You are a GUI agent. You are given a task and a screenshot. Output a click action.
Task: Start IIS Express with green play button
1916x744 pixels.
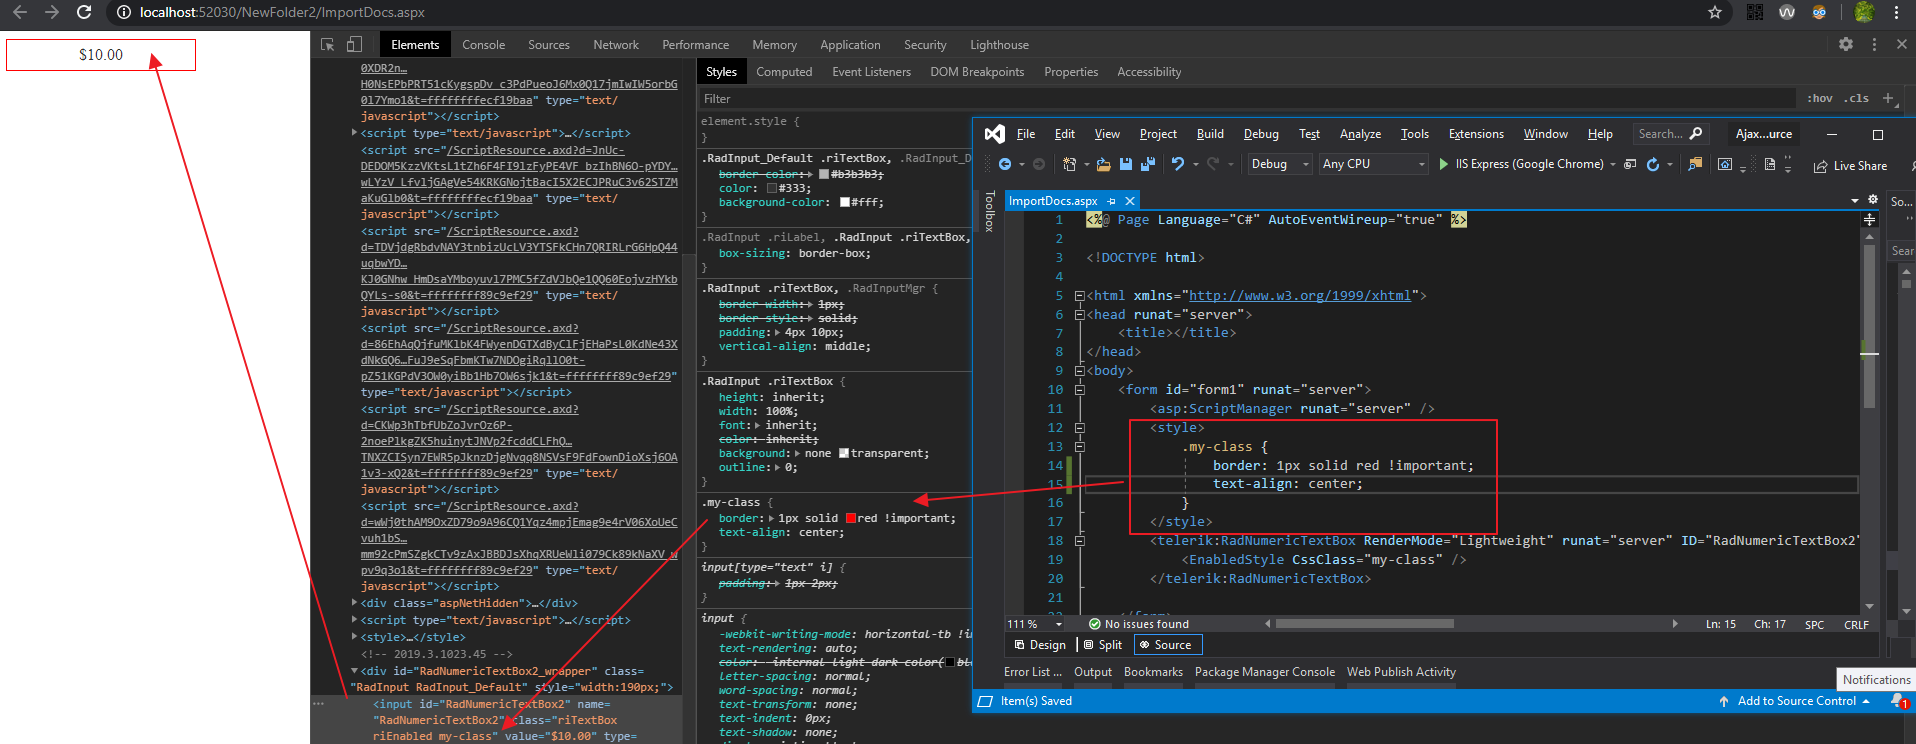(1443, 164)
